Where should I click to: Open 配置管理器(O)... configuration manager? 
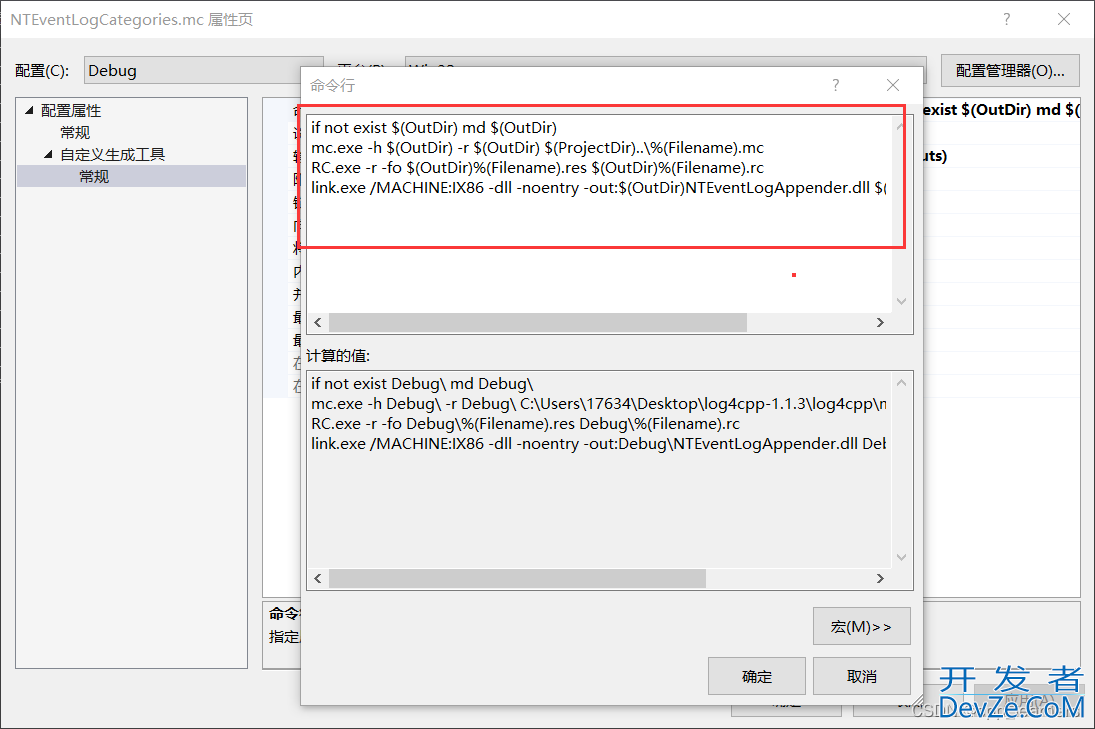1010,71
